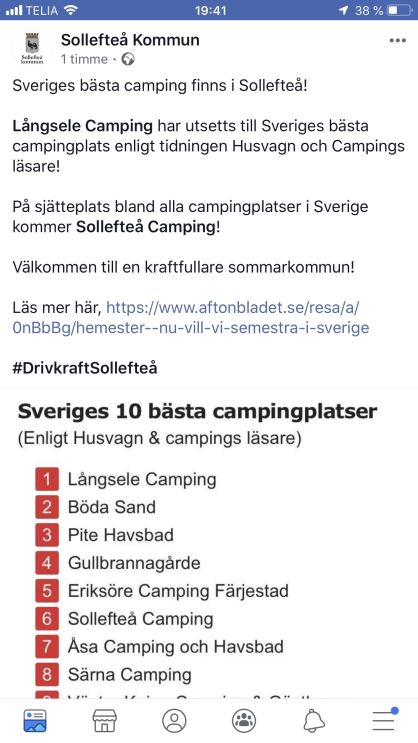418x743 pixels.
Task: Tap the Sollefteå Kommun profile picture
Action: [32, 50]
